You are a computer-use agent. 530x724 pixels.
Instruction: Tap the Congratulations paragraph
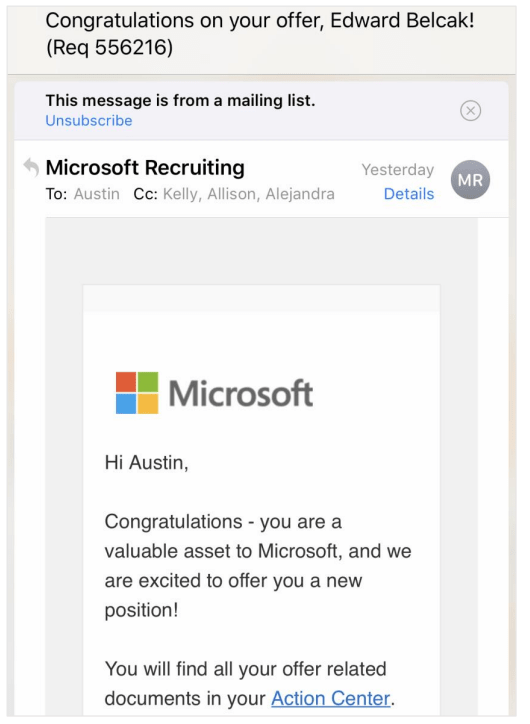pyautogui.click(x=258, y=566)
